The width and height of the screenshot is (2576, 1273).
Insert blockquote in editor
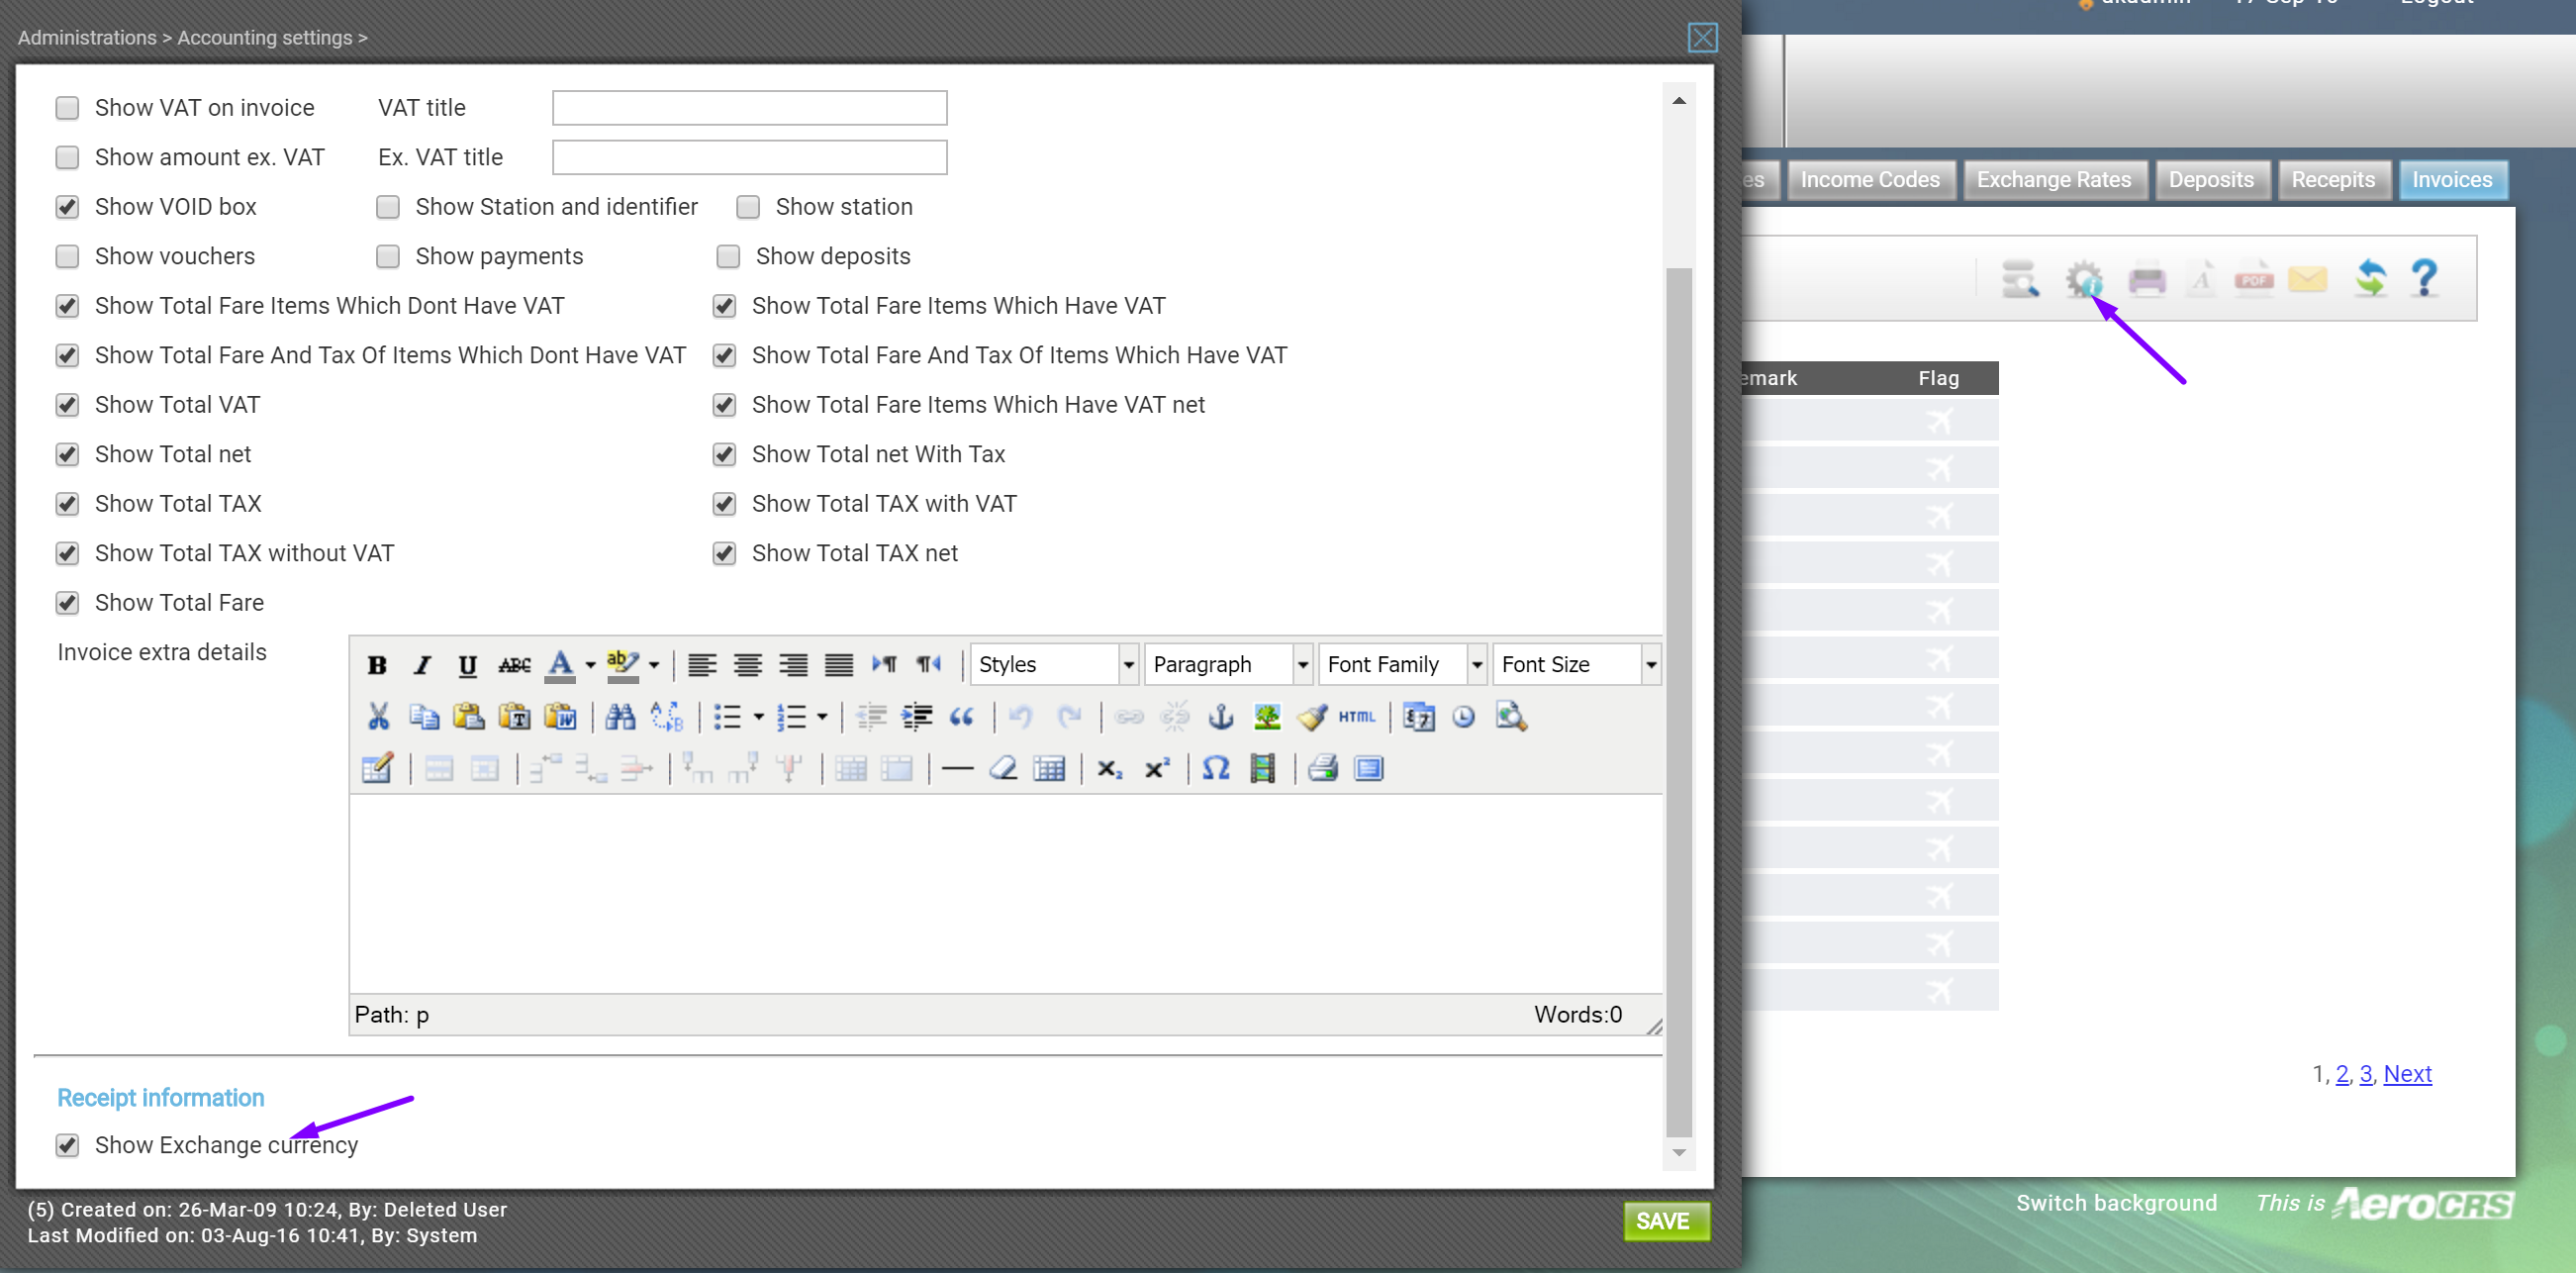(x=962, y=717)
